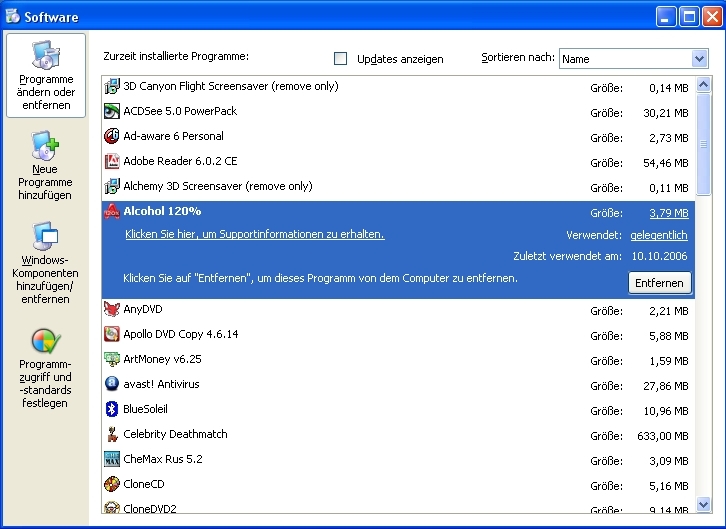Select ArtMoney v6.25 in the list
726x529 pixels.
tap(398, 360)
